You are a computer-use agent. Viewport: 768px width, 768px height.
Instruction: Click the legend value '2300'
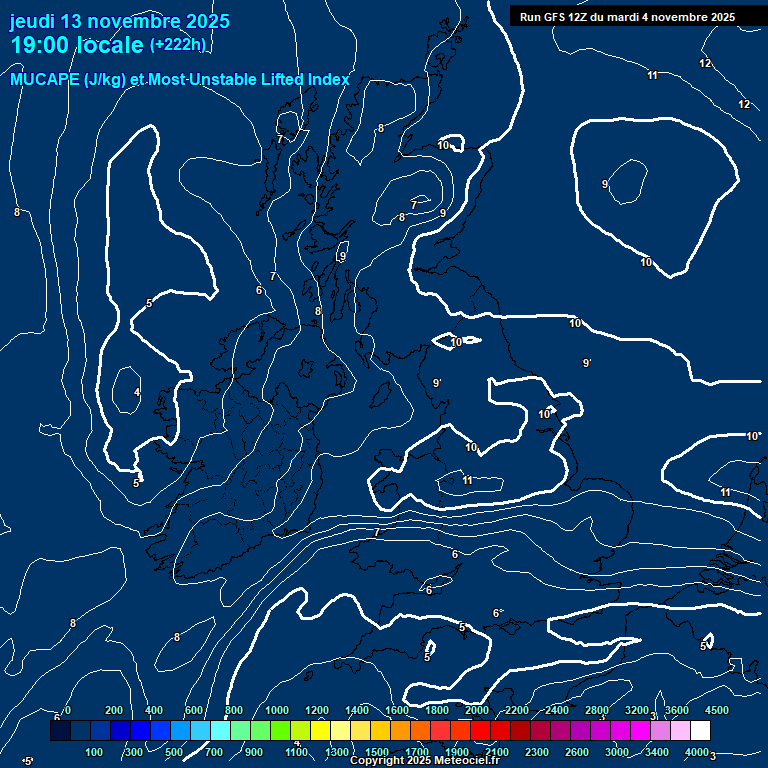coord(537,752)
